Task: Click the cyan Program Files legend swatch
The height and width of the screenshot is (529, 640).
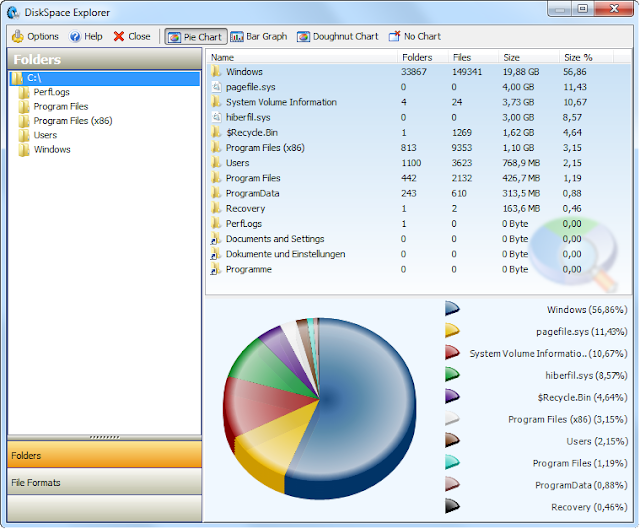Action: (x=452, y=463)
